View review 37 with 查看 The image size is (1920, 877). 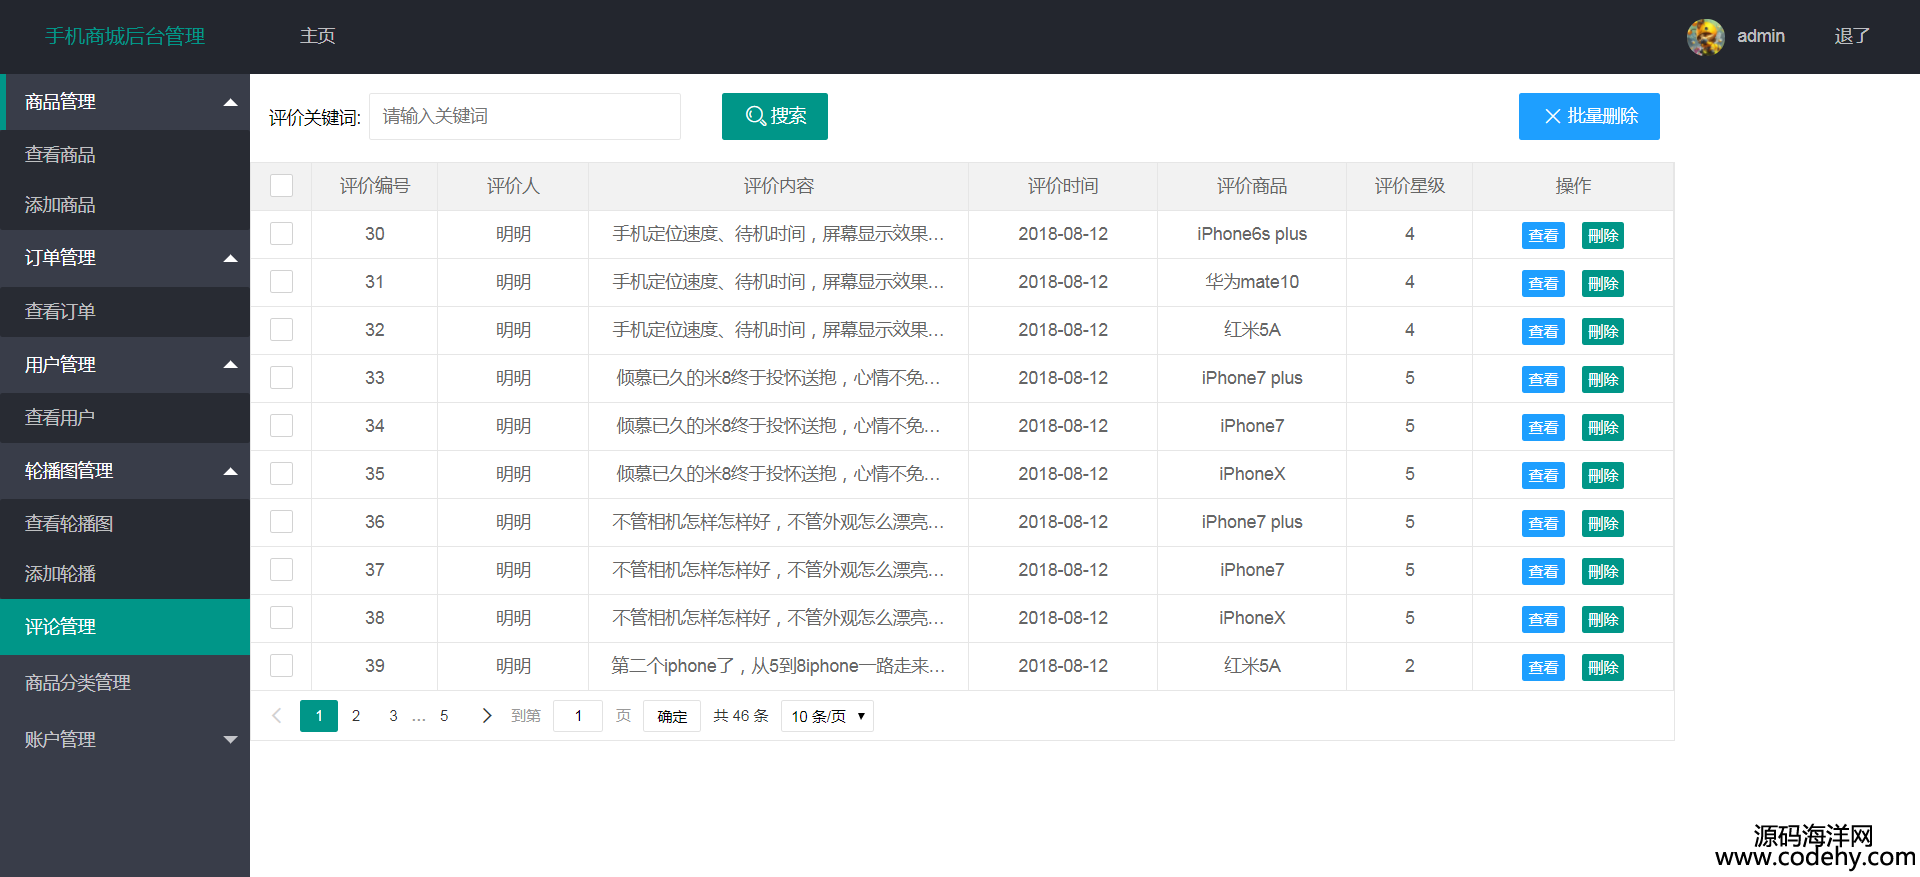pos(1543,571)
